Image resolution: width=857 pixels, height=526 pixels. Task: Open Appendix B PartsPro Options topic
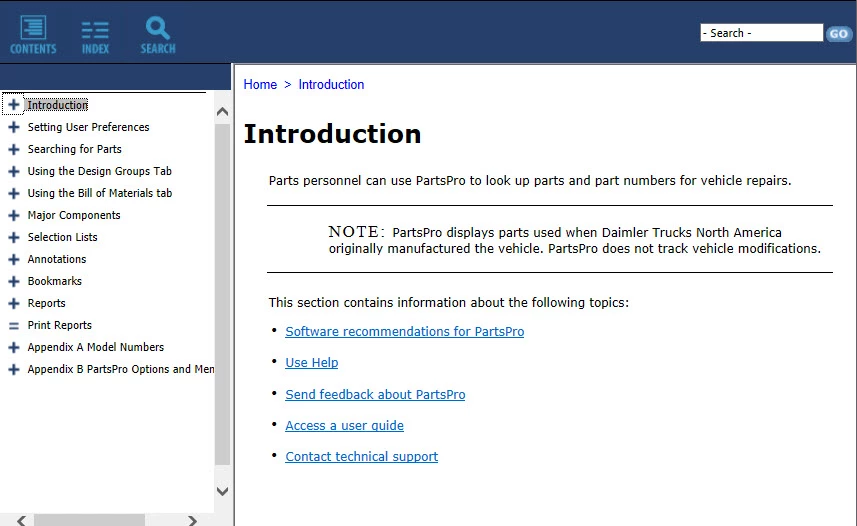pyautogui.click(x=121, y=369)
